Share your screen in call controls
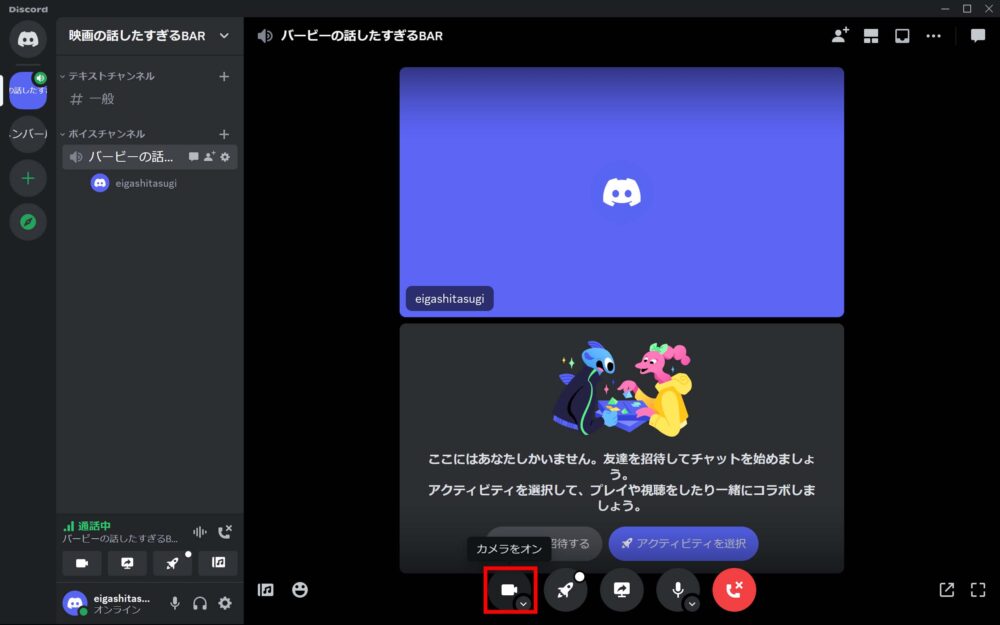 coord(622,590)
